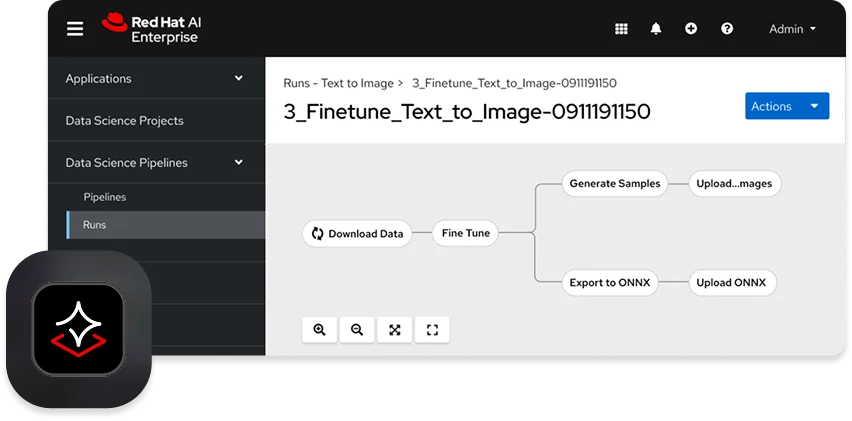The image size is (852, 421).
Task: Select Pipelines in the sidebar
Action: (x=104, y=197)
